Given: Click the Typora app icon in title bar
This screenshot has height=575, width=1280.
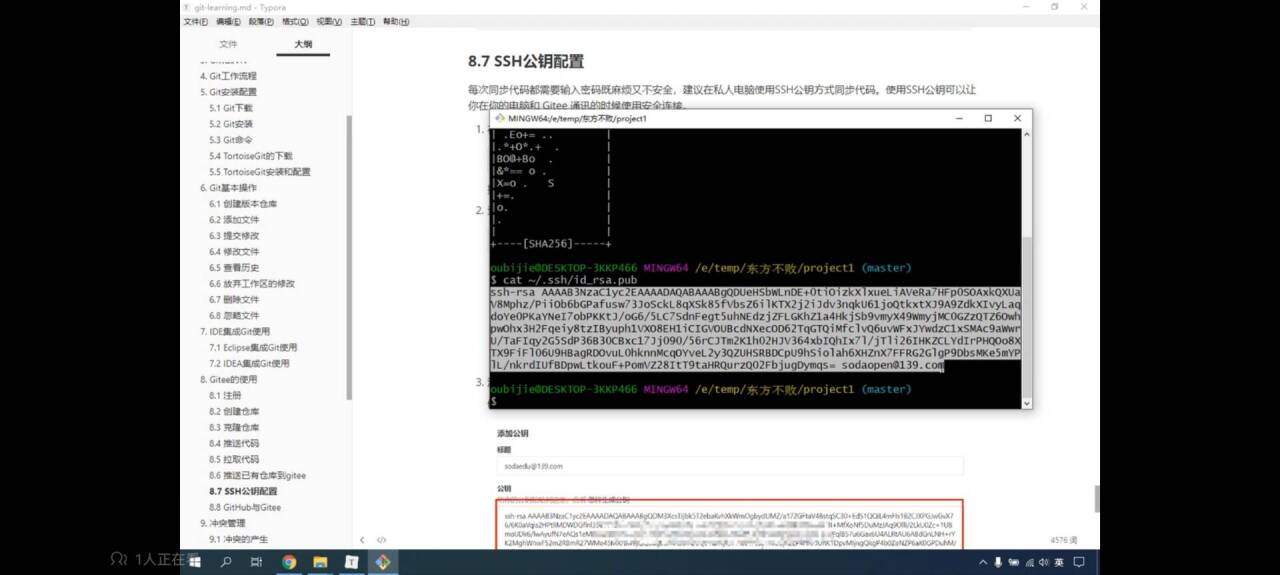Looking at the screenshot, I should (187, 7).
